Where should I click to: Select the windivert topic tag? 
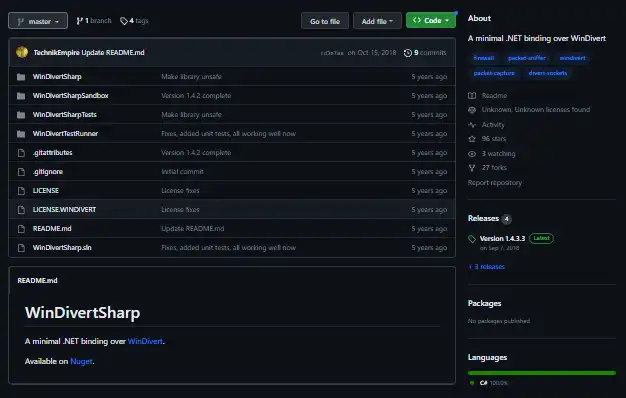click(x=573, y=58)
